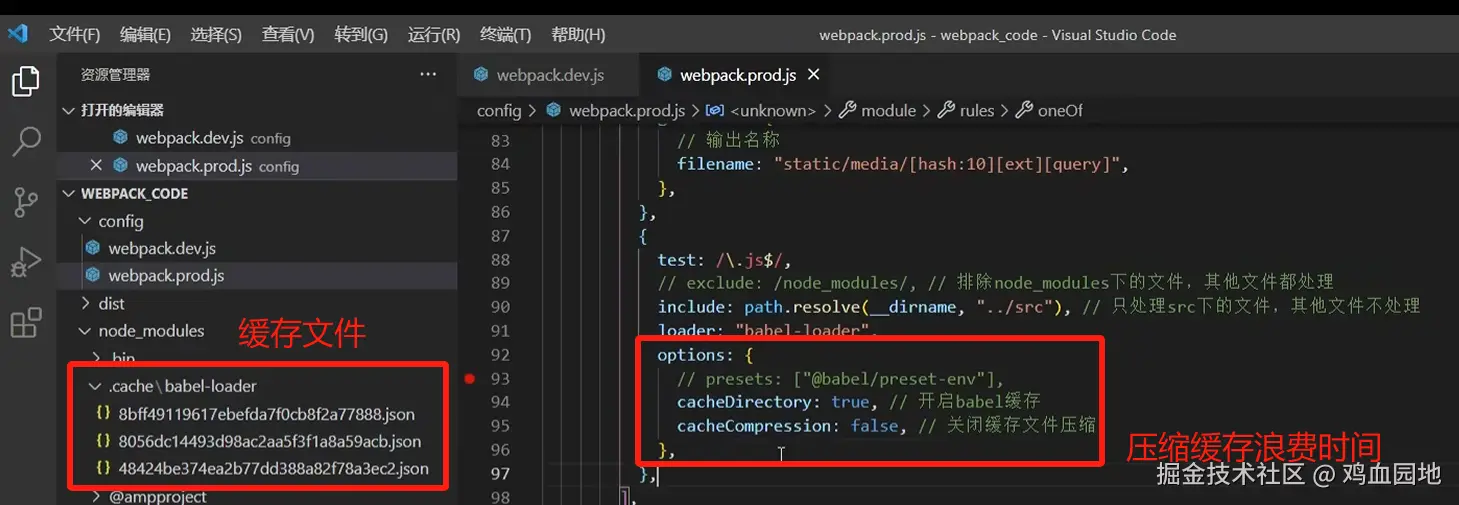The width and height of the screenshot is (1459, 505).
Task: Open 查看(V) menu
Action: (288, 34)
